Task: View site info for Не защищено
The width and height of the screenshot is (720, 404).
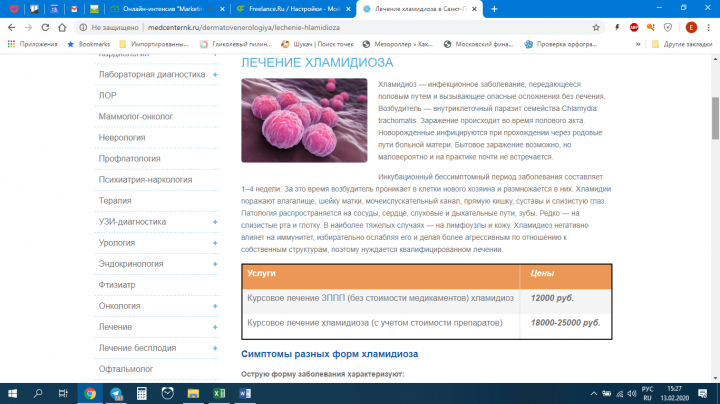Action: [x=109, y=28]
